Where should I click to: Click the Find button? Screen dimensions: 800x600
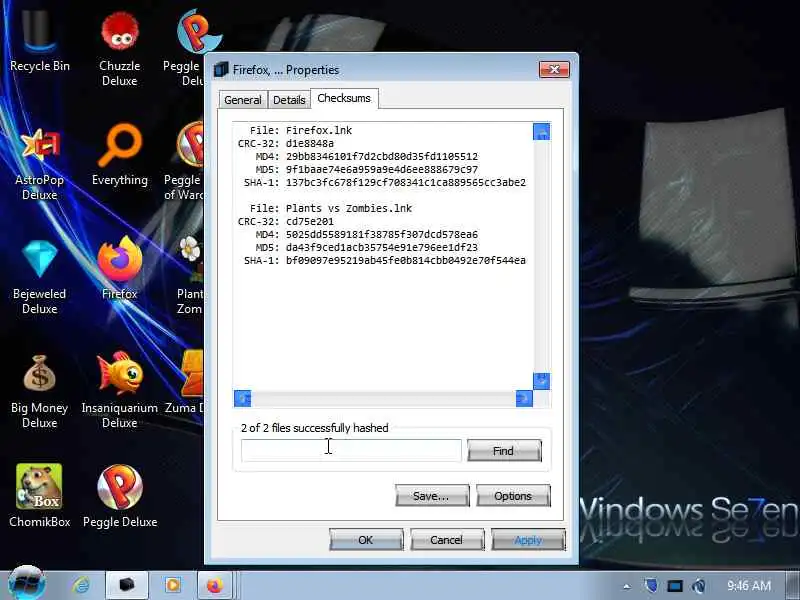pyautogui.click(x=504, y=451)
